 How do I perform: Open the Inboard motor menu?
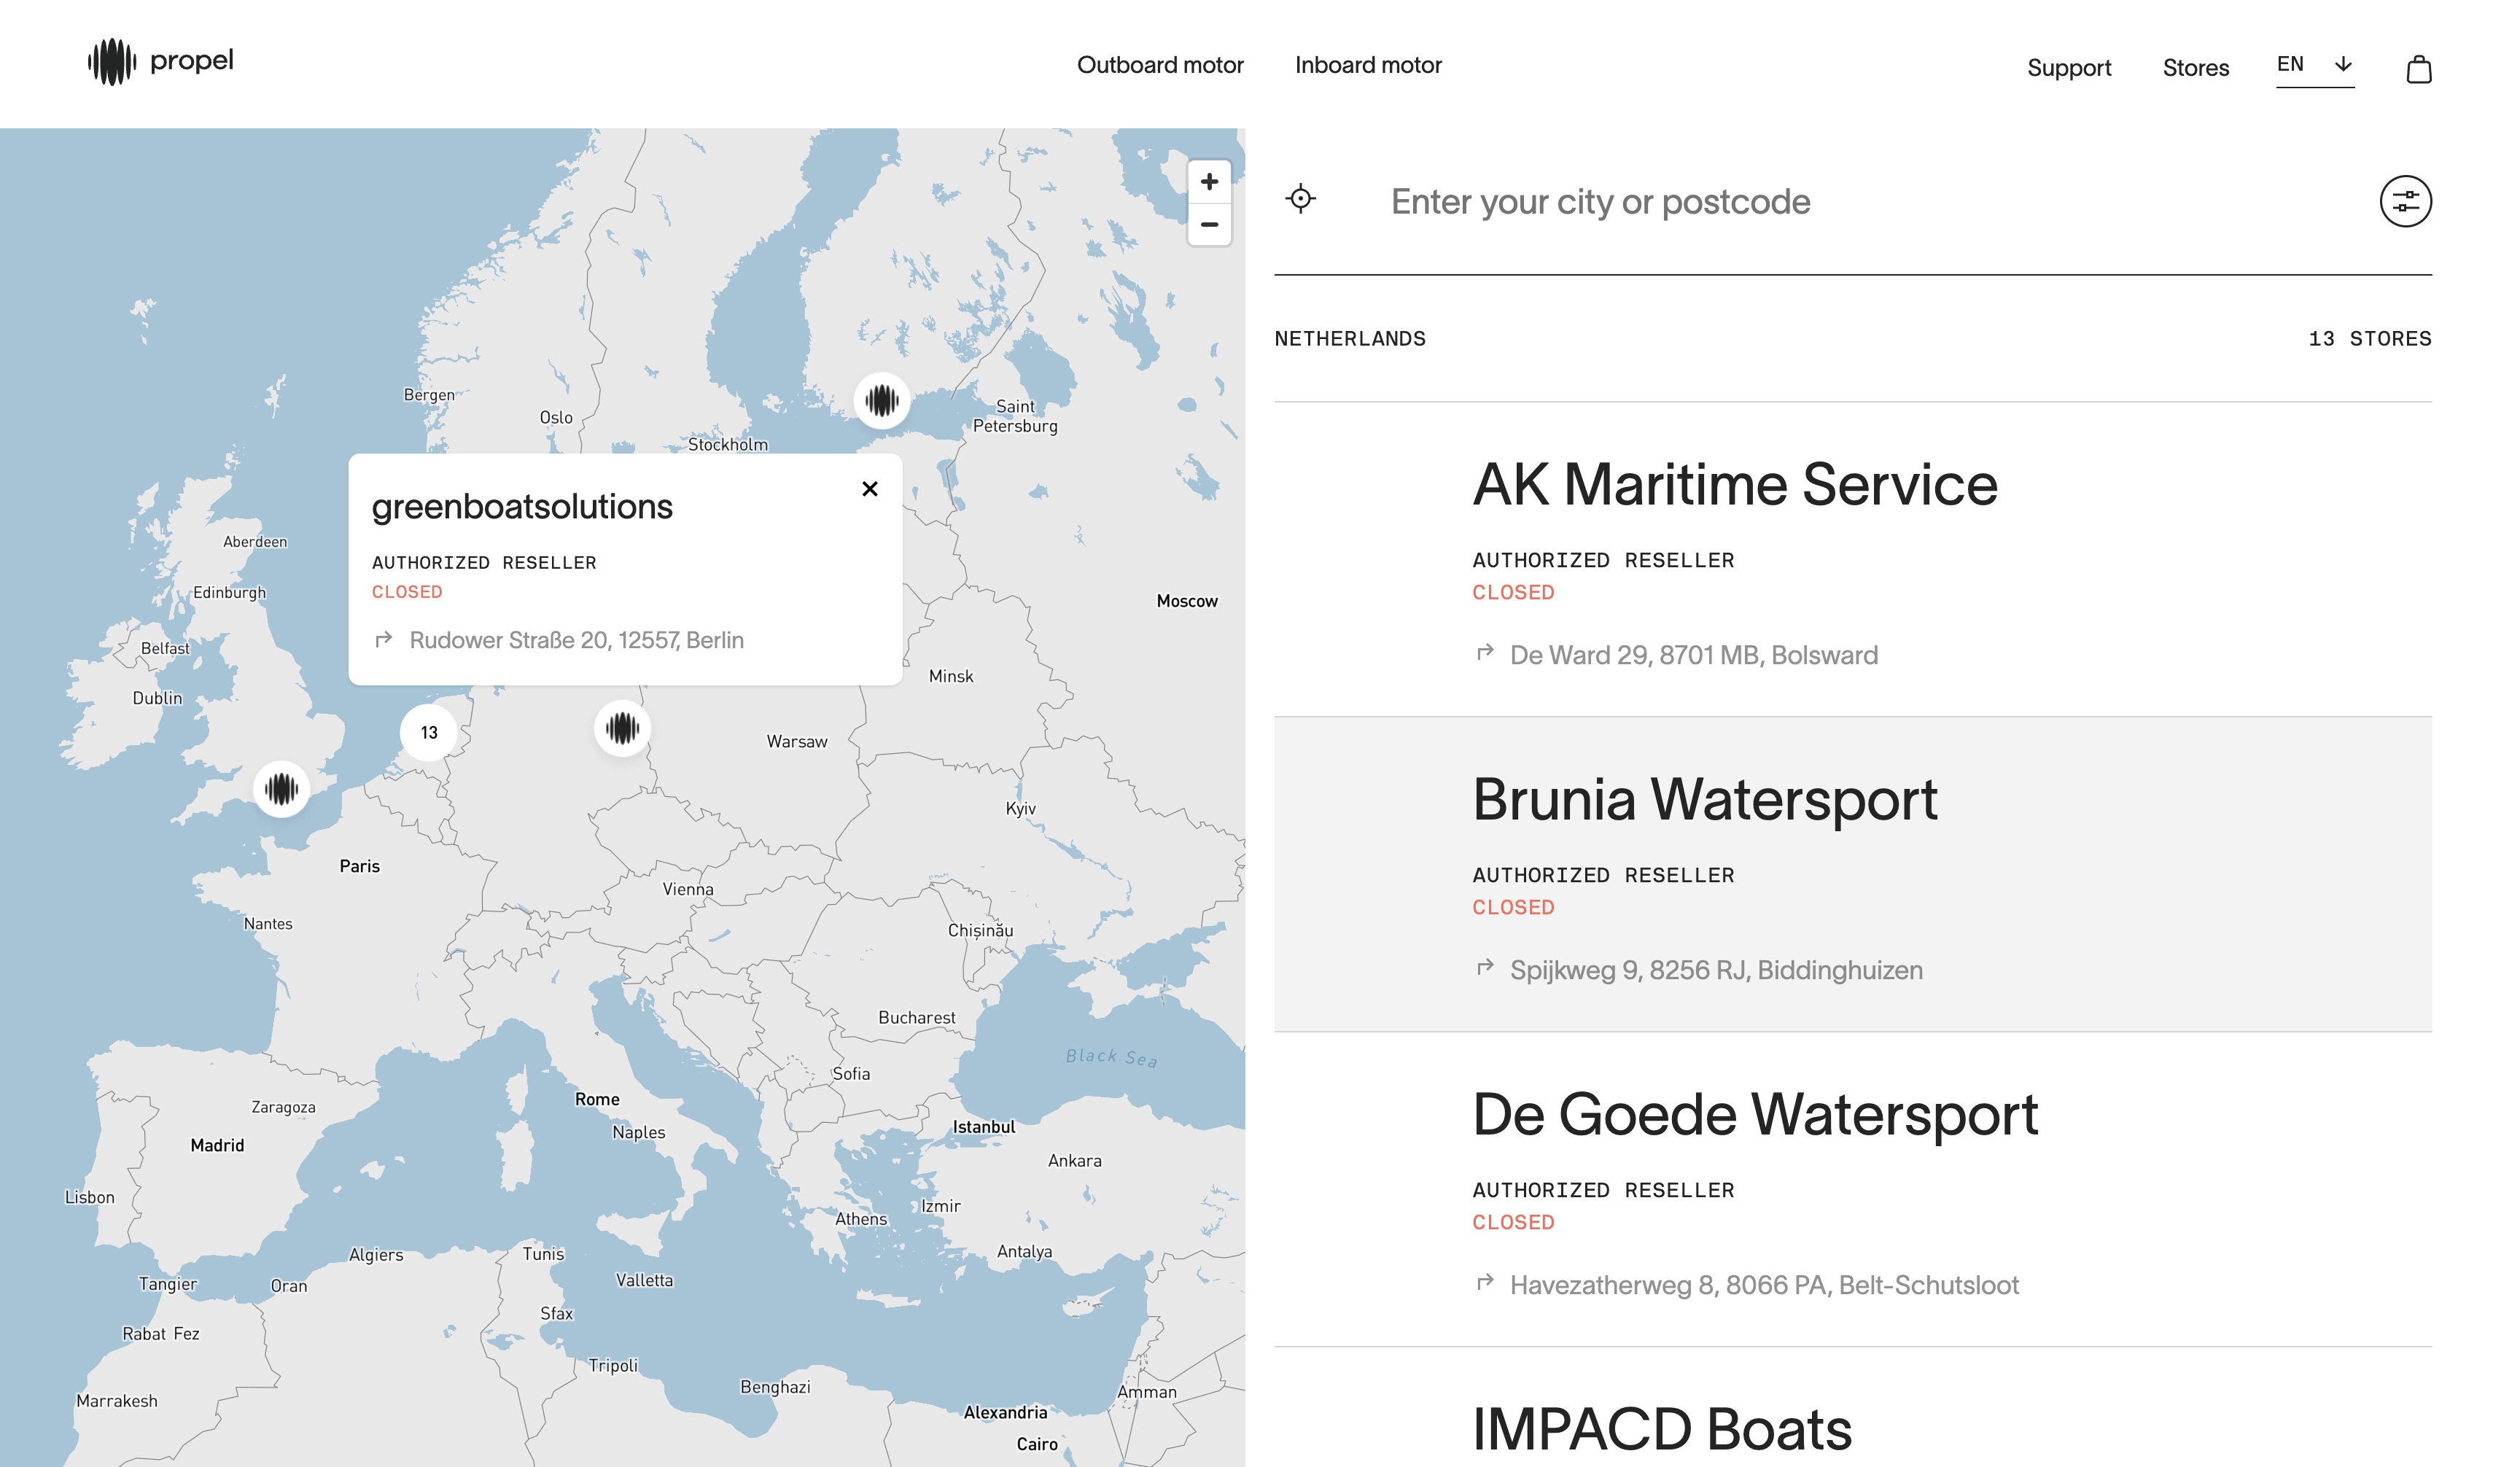[x=1368, y=65]
